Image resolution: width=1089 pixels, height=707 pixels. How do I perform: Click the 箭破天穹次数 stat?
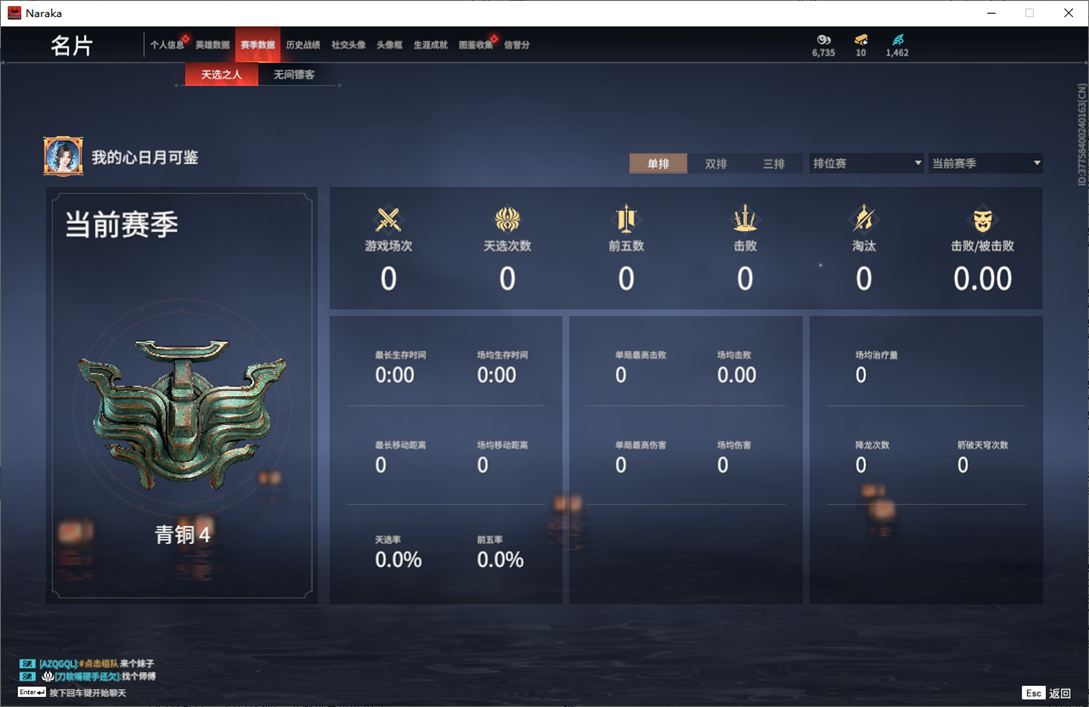(x=982, y=457)
